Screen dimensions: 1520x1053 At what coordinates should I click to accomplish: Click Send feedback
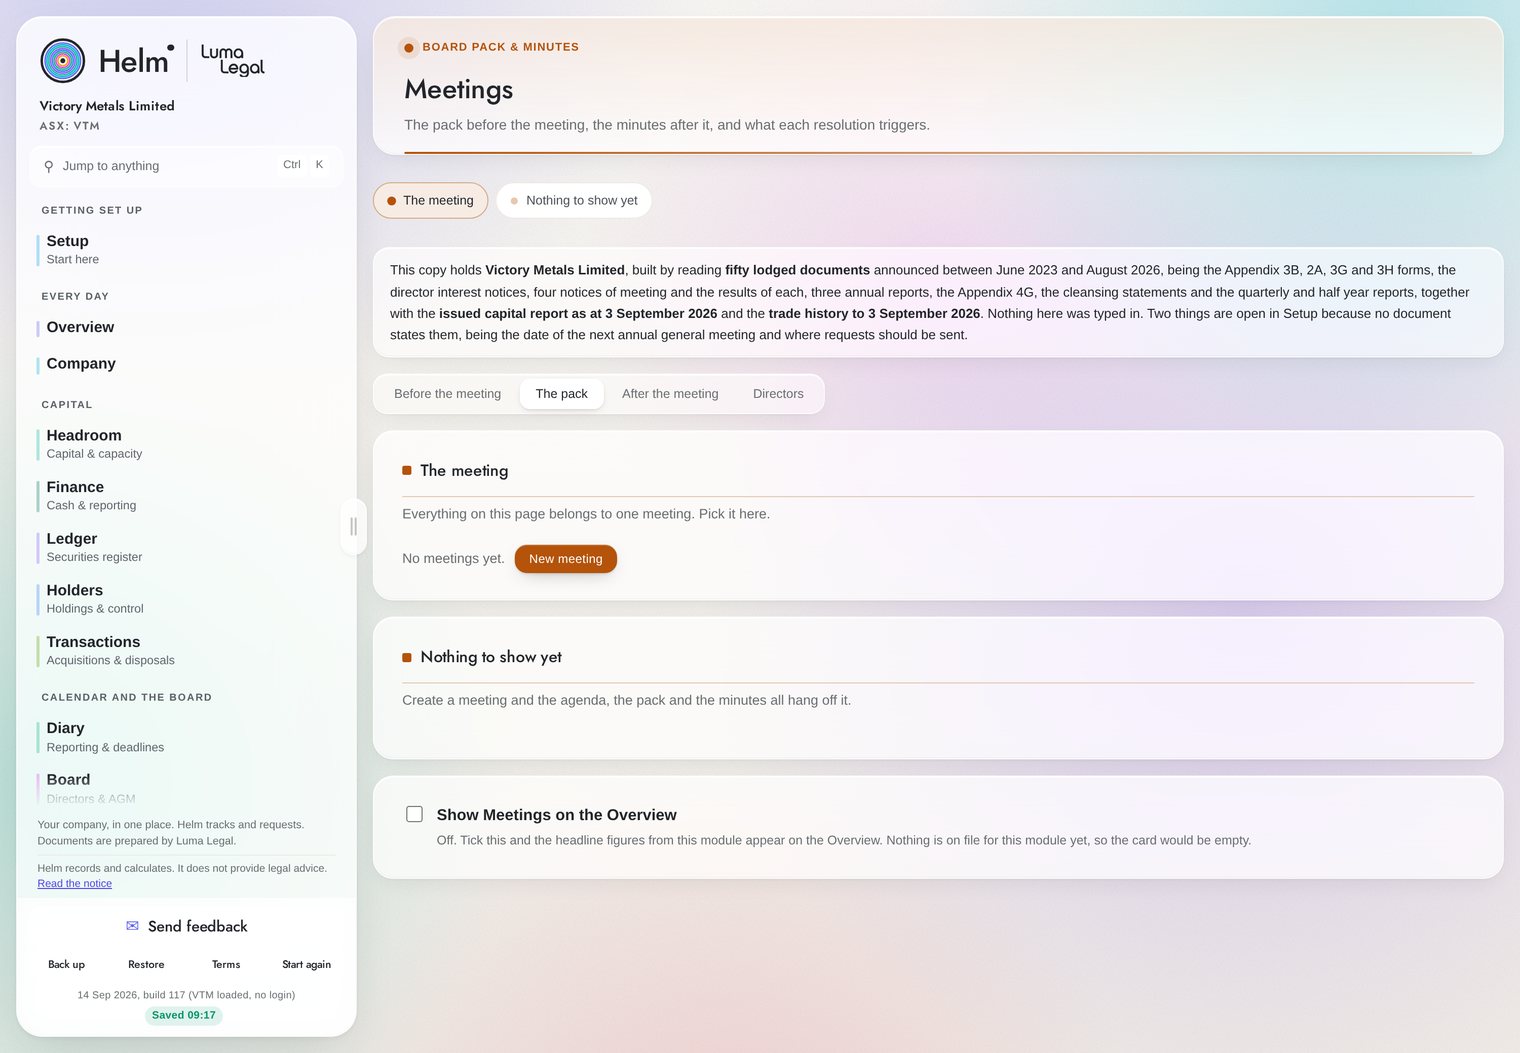coord(186,926)
